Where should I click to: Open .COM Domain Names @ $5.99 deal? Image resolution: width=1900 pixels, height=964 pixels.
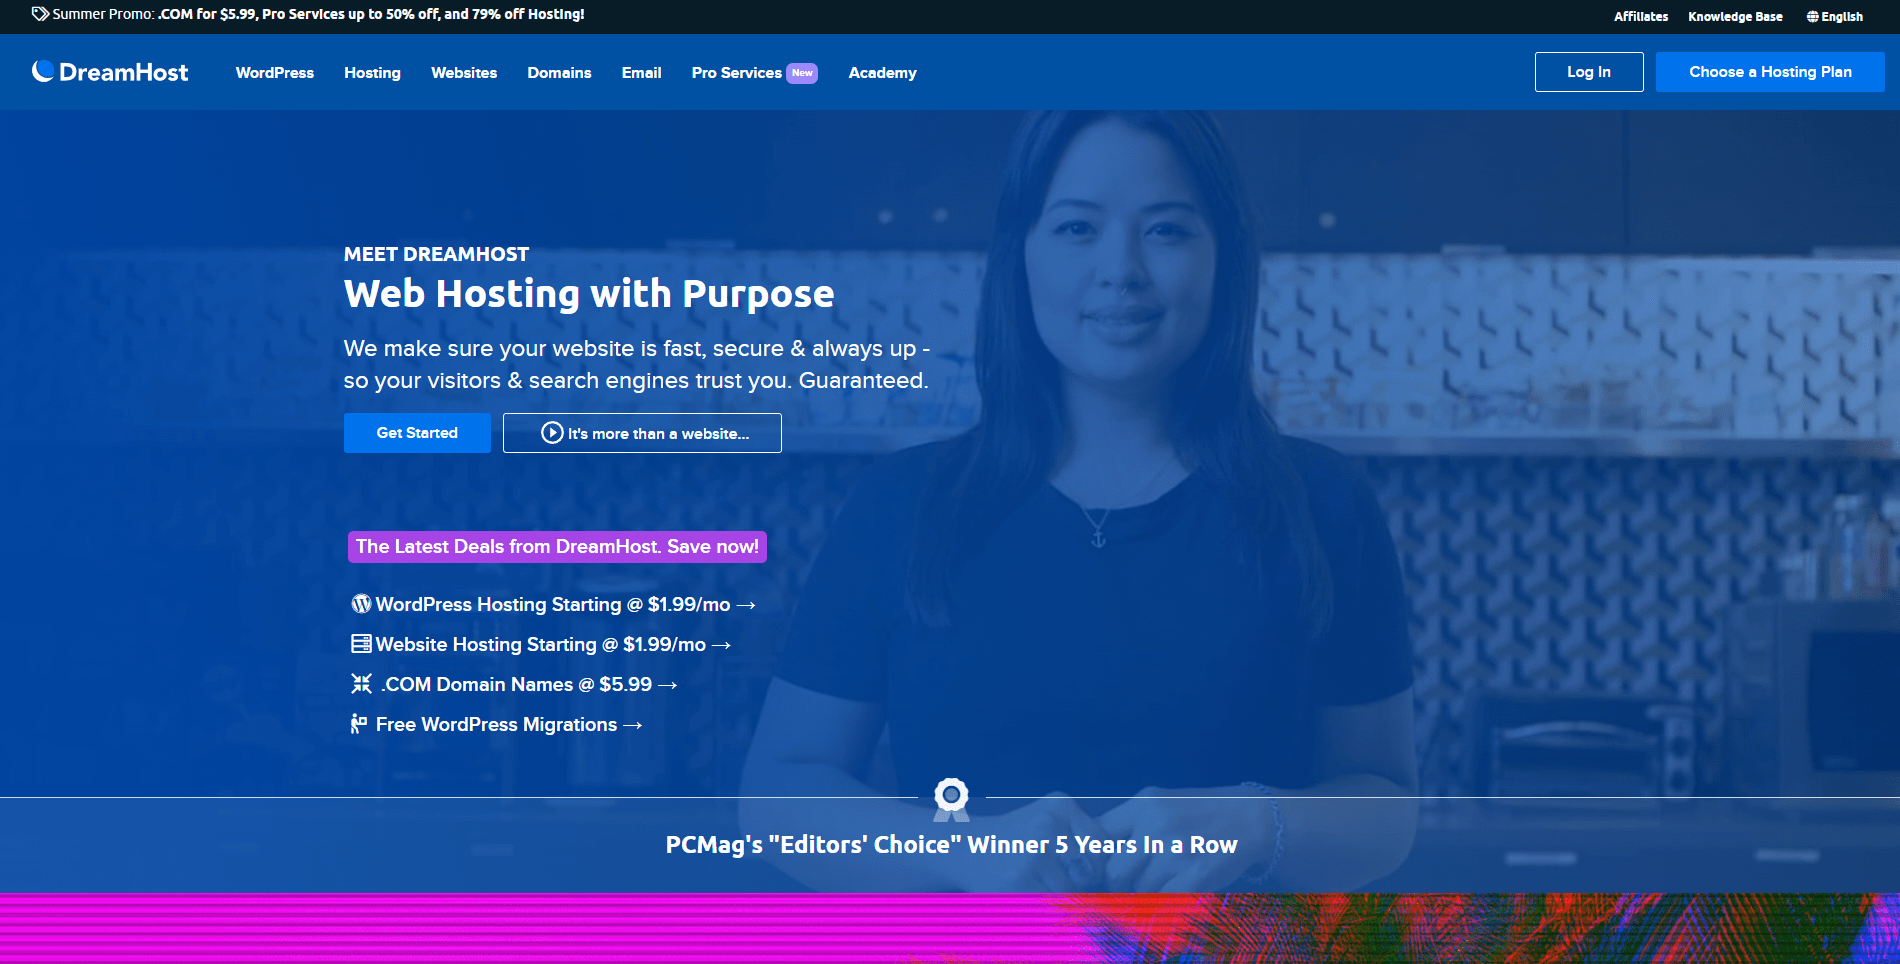coord(514,684)
